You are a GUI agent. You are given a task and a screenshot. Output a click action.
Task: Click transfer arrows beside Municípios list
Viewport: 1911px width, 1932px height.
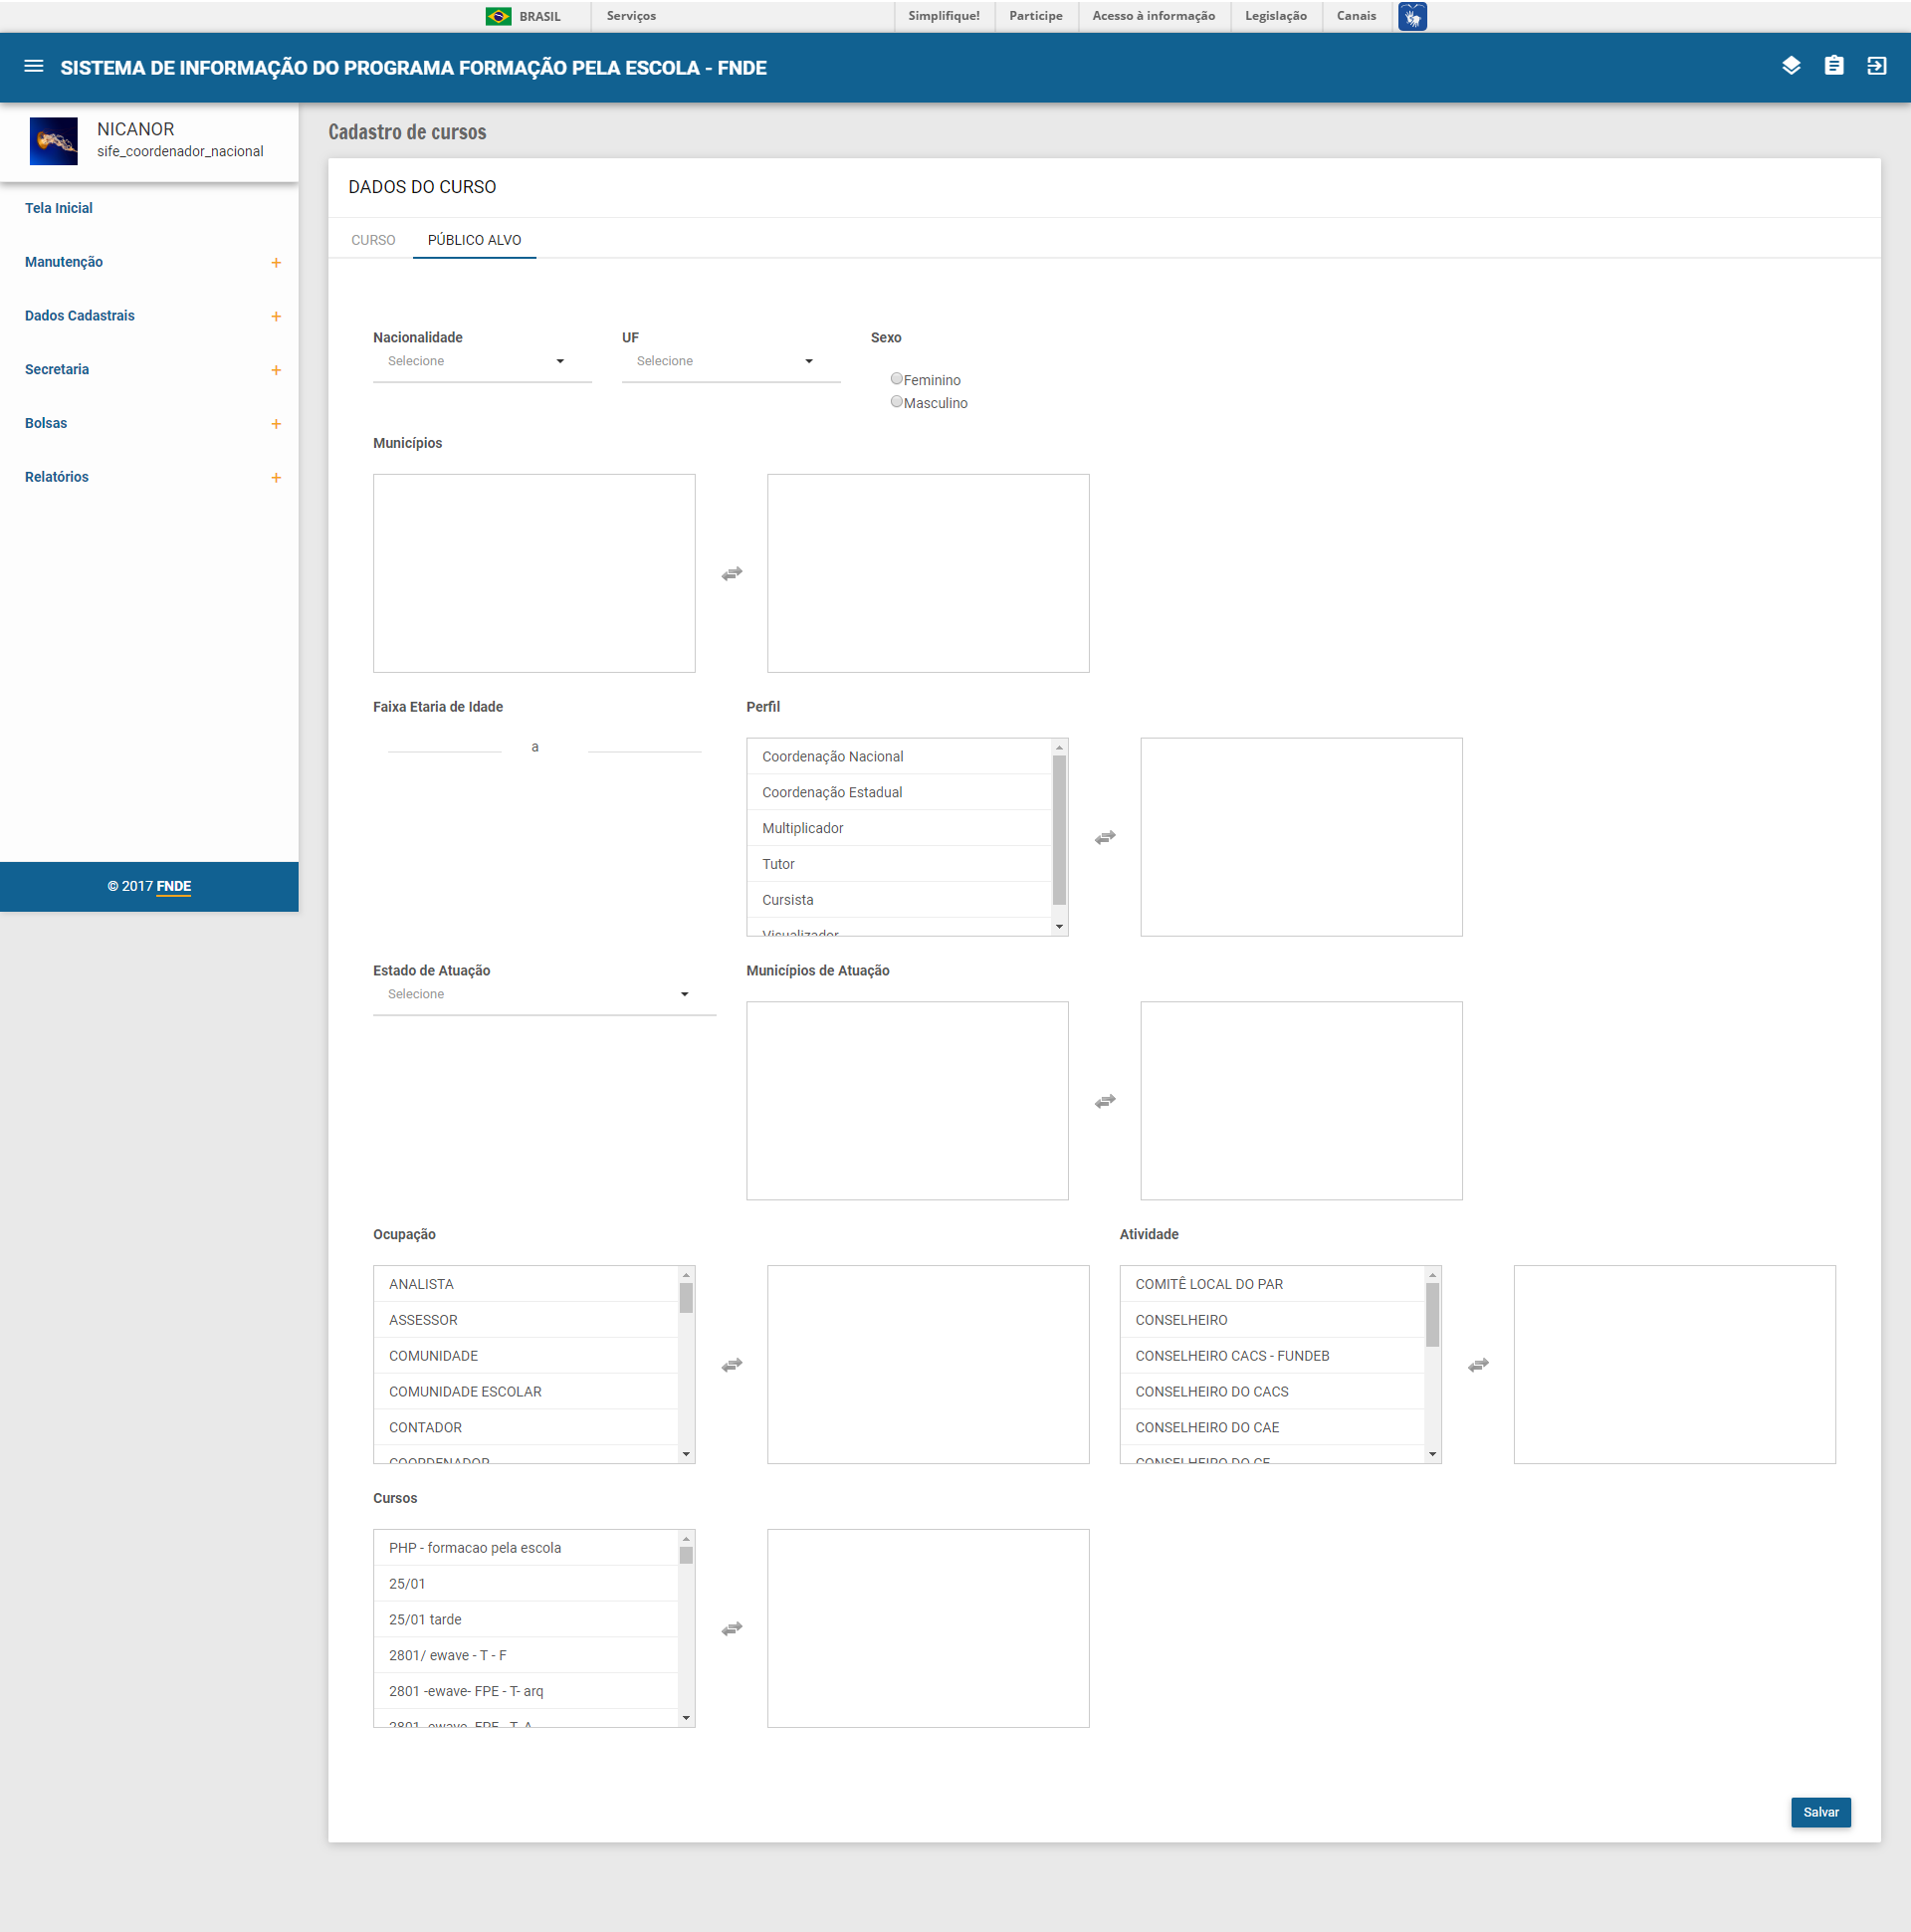tap(731, 573)
